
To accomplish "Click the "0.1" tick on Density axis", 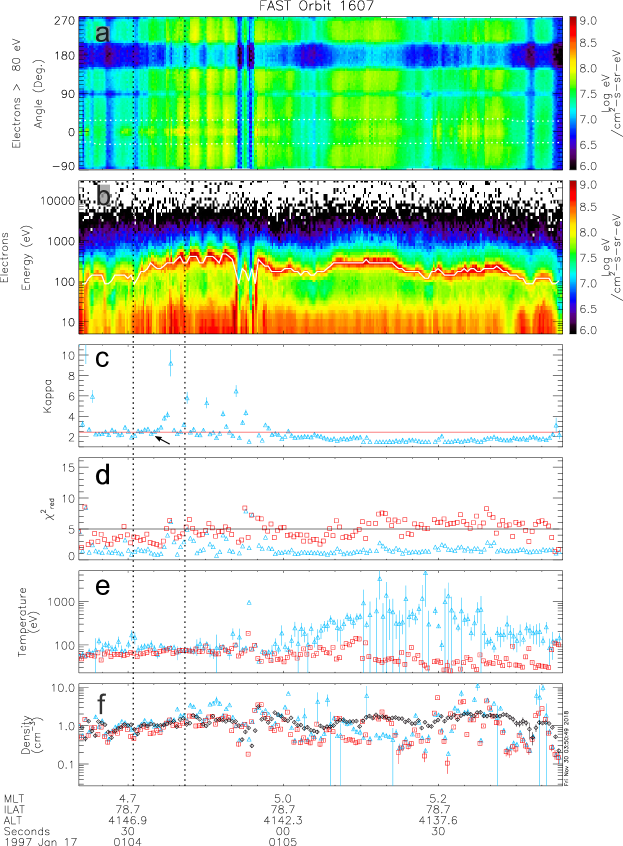I will 66,765.
